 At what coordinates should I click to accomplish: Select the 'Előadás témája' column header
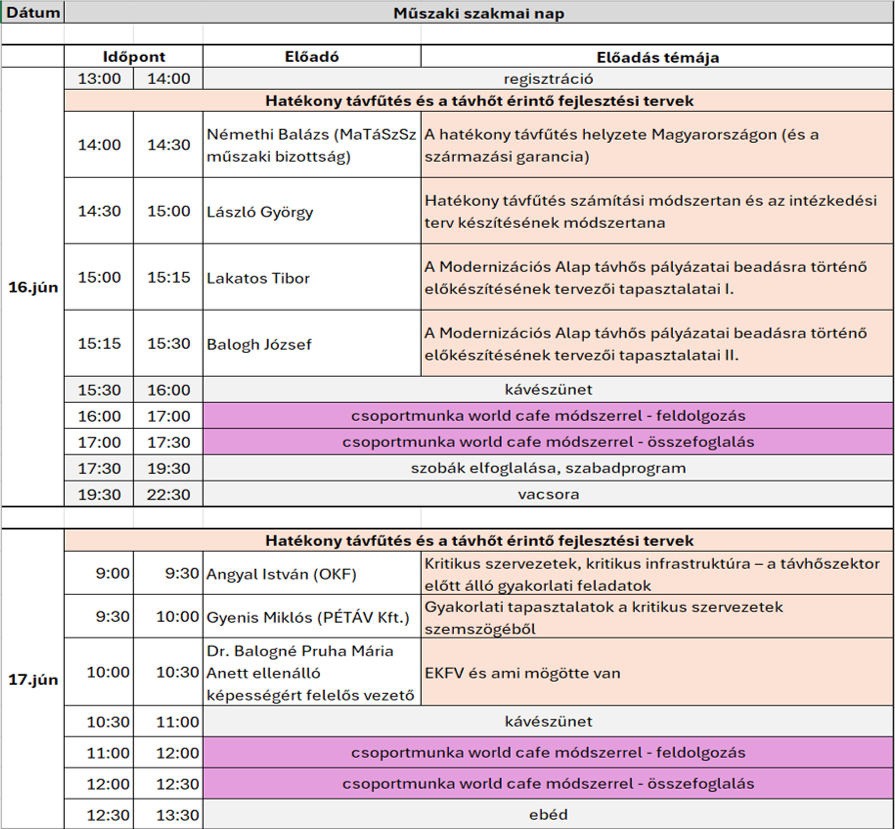coord(658,57)
